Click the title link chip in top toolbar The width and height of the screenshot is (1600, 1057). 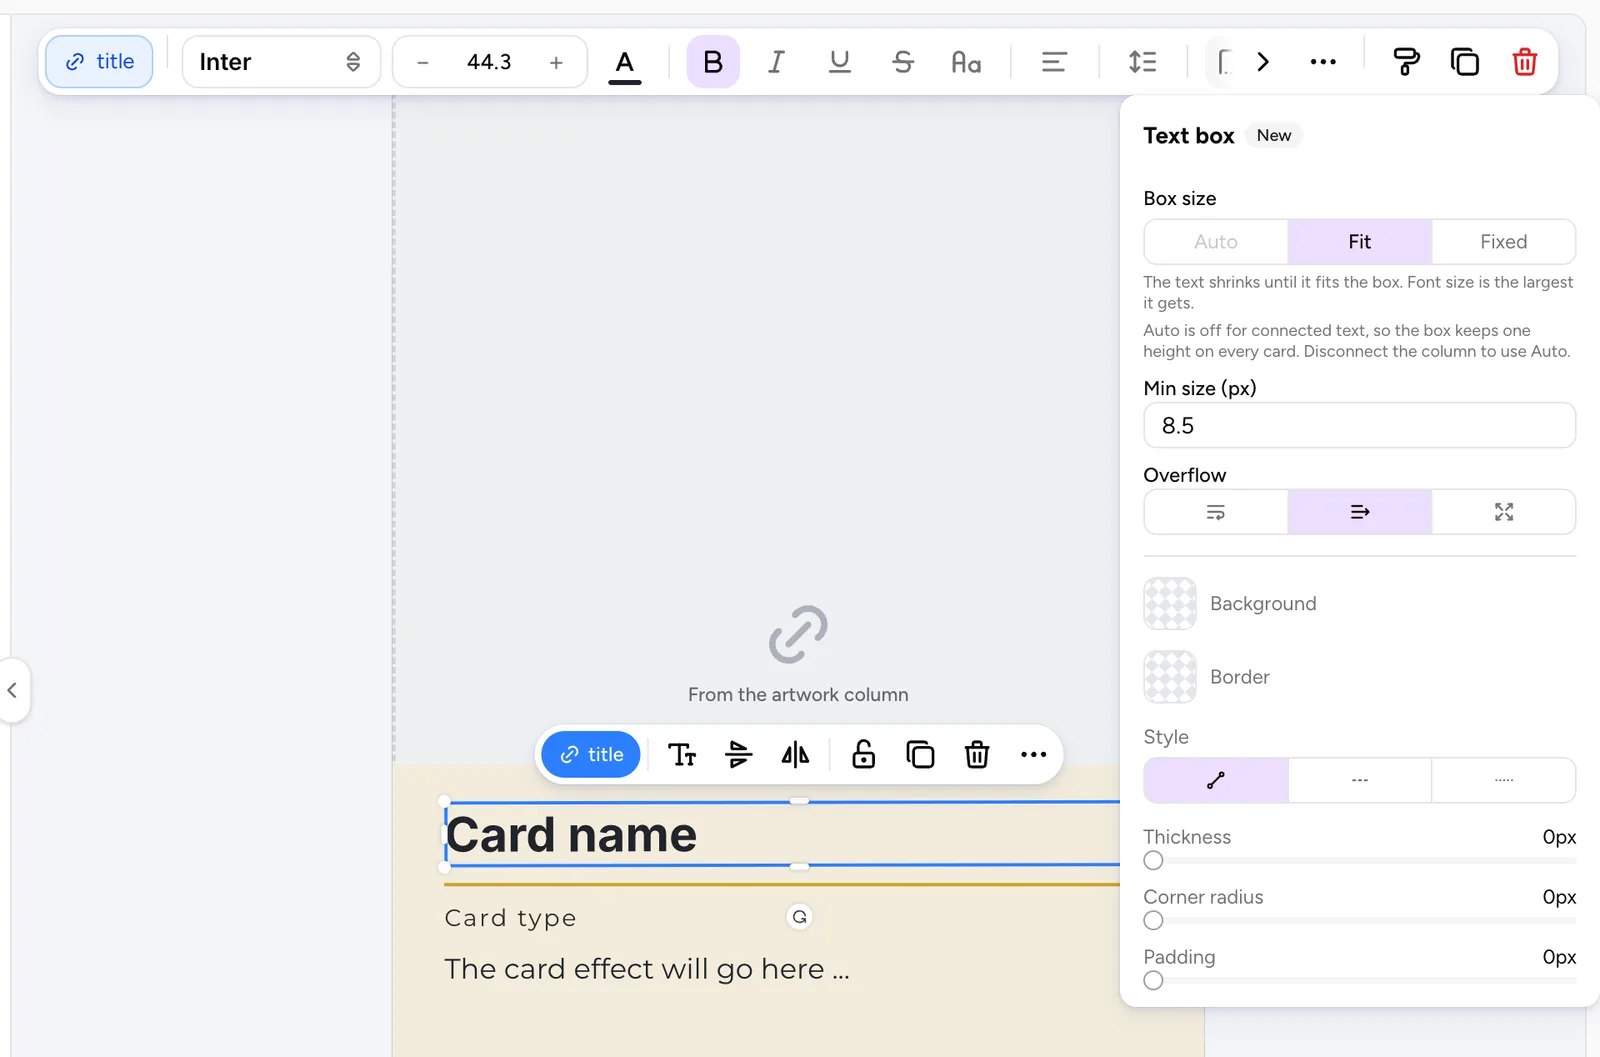click(x=99, y=62)
